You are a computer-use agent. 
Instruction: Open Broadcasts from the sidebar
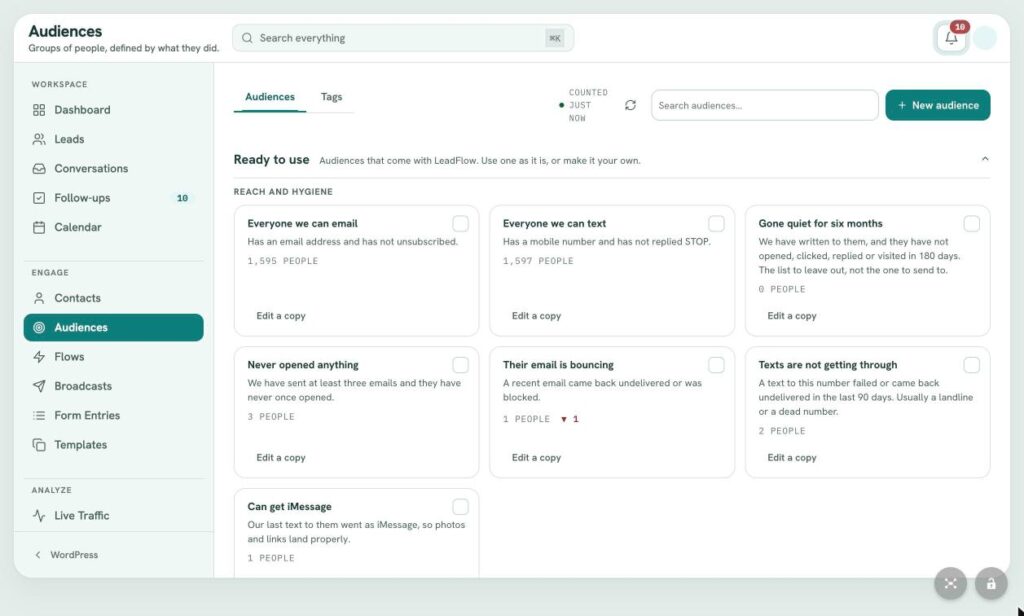click(113, 386)
